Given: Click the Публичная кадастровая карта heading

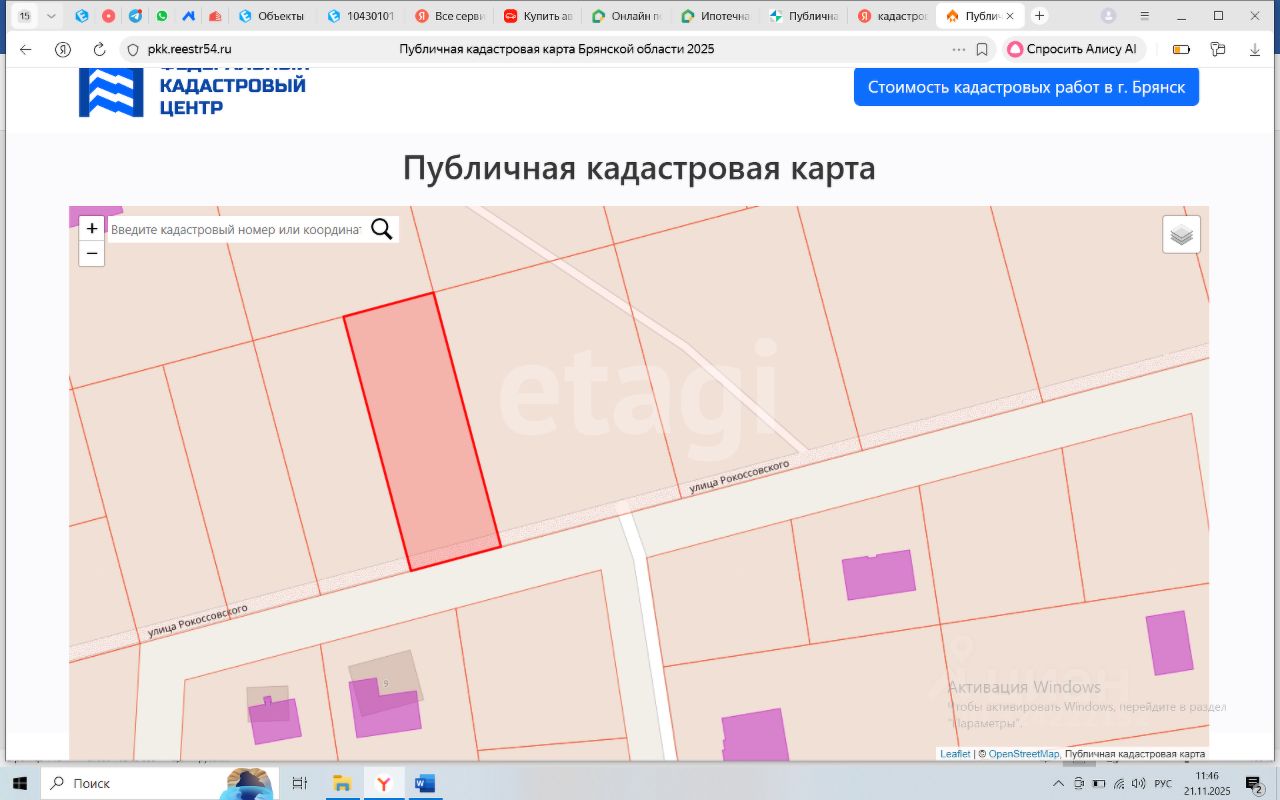Looking at the screenshot, I should [x=639, y=168].
